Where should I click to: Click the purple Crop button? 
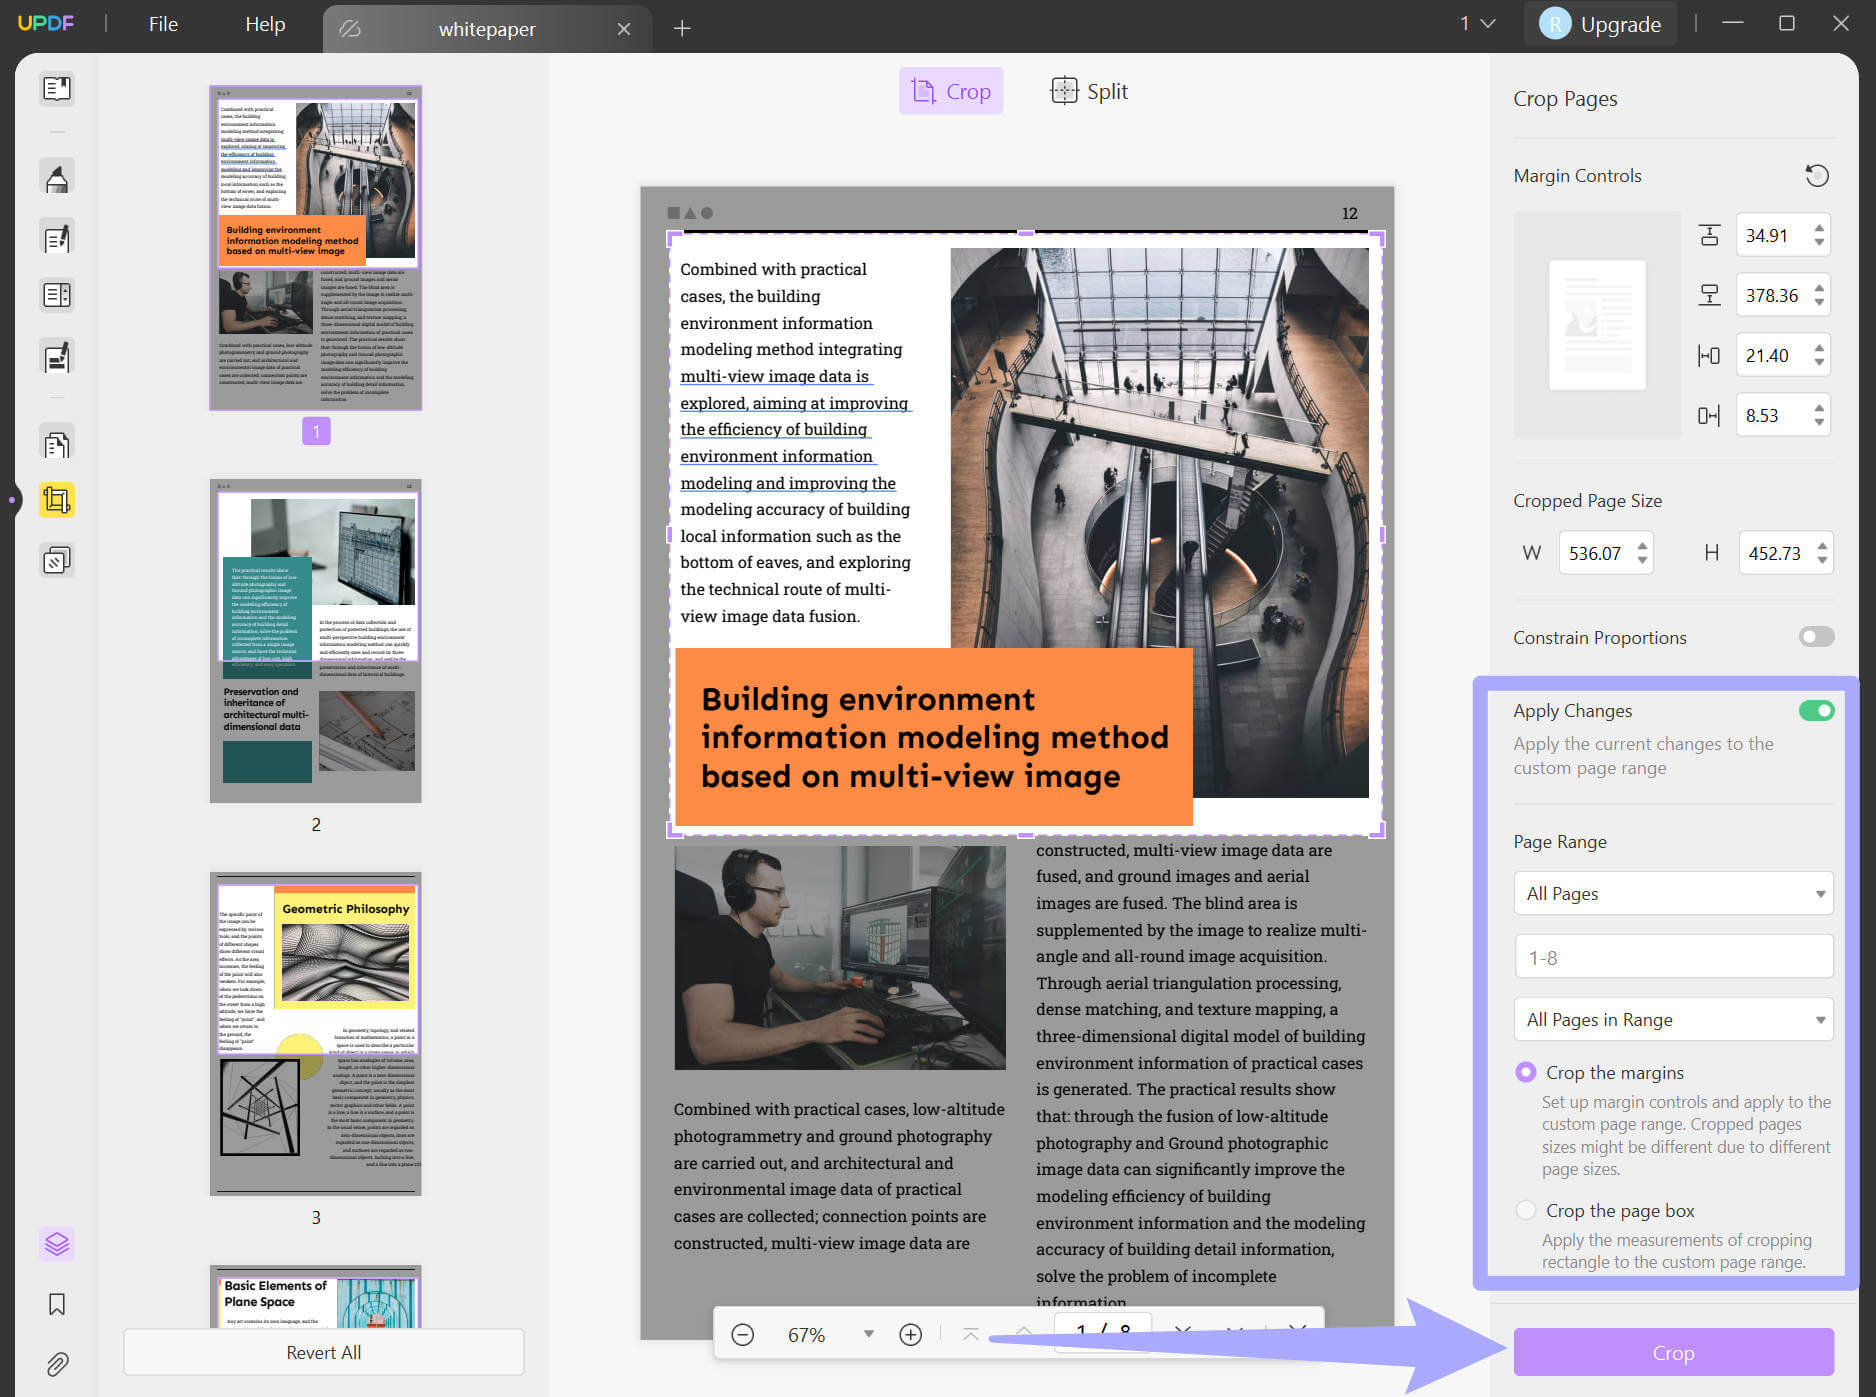1673,1352
